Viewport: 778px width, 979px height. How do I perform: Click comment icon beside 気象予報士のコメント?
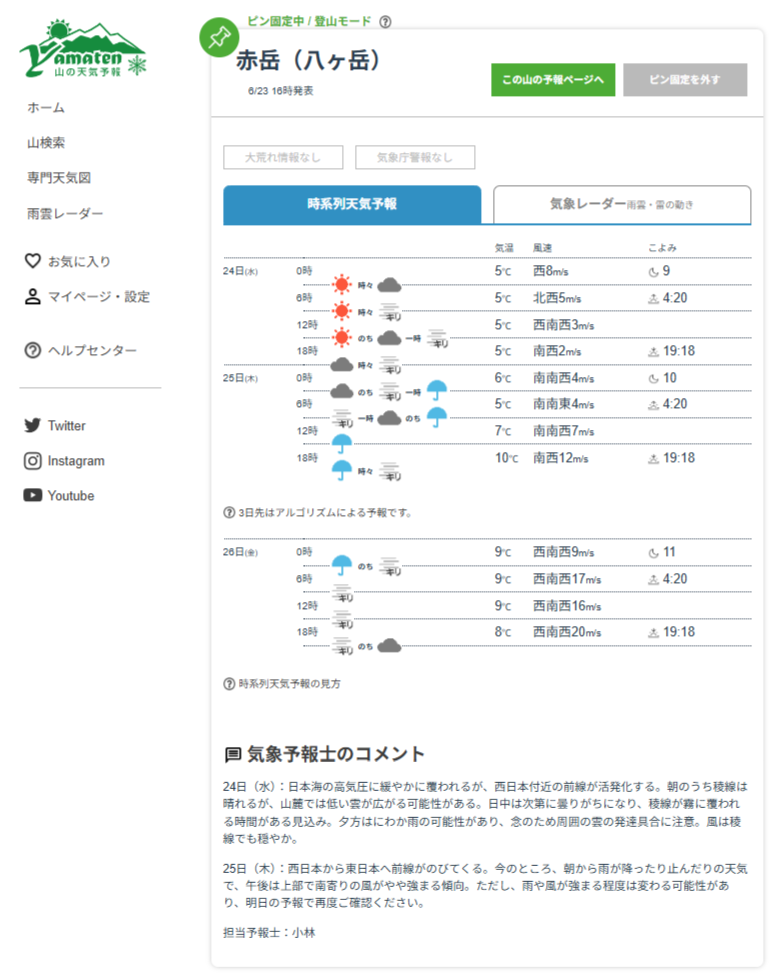point(233,754)
